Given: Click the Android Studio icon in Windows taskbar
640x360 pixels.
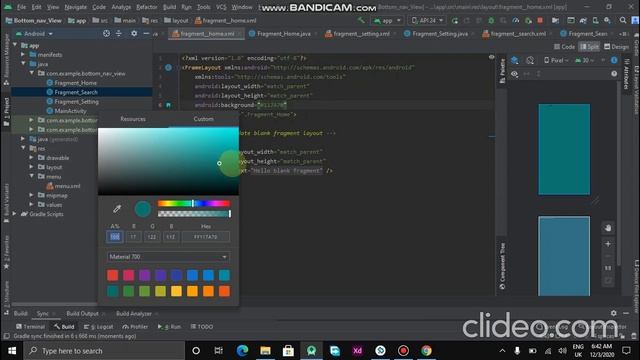Looking at the screenshot, I should (311, 351).
